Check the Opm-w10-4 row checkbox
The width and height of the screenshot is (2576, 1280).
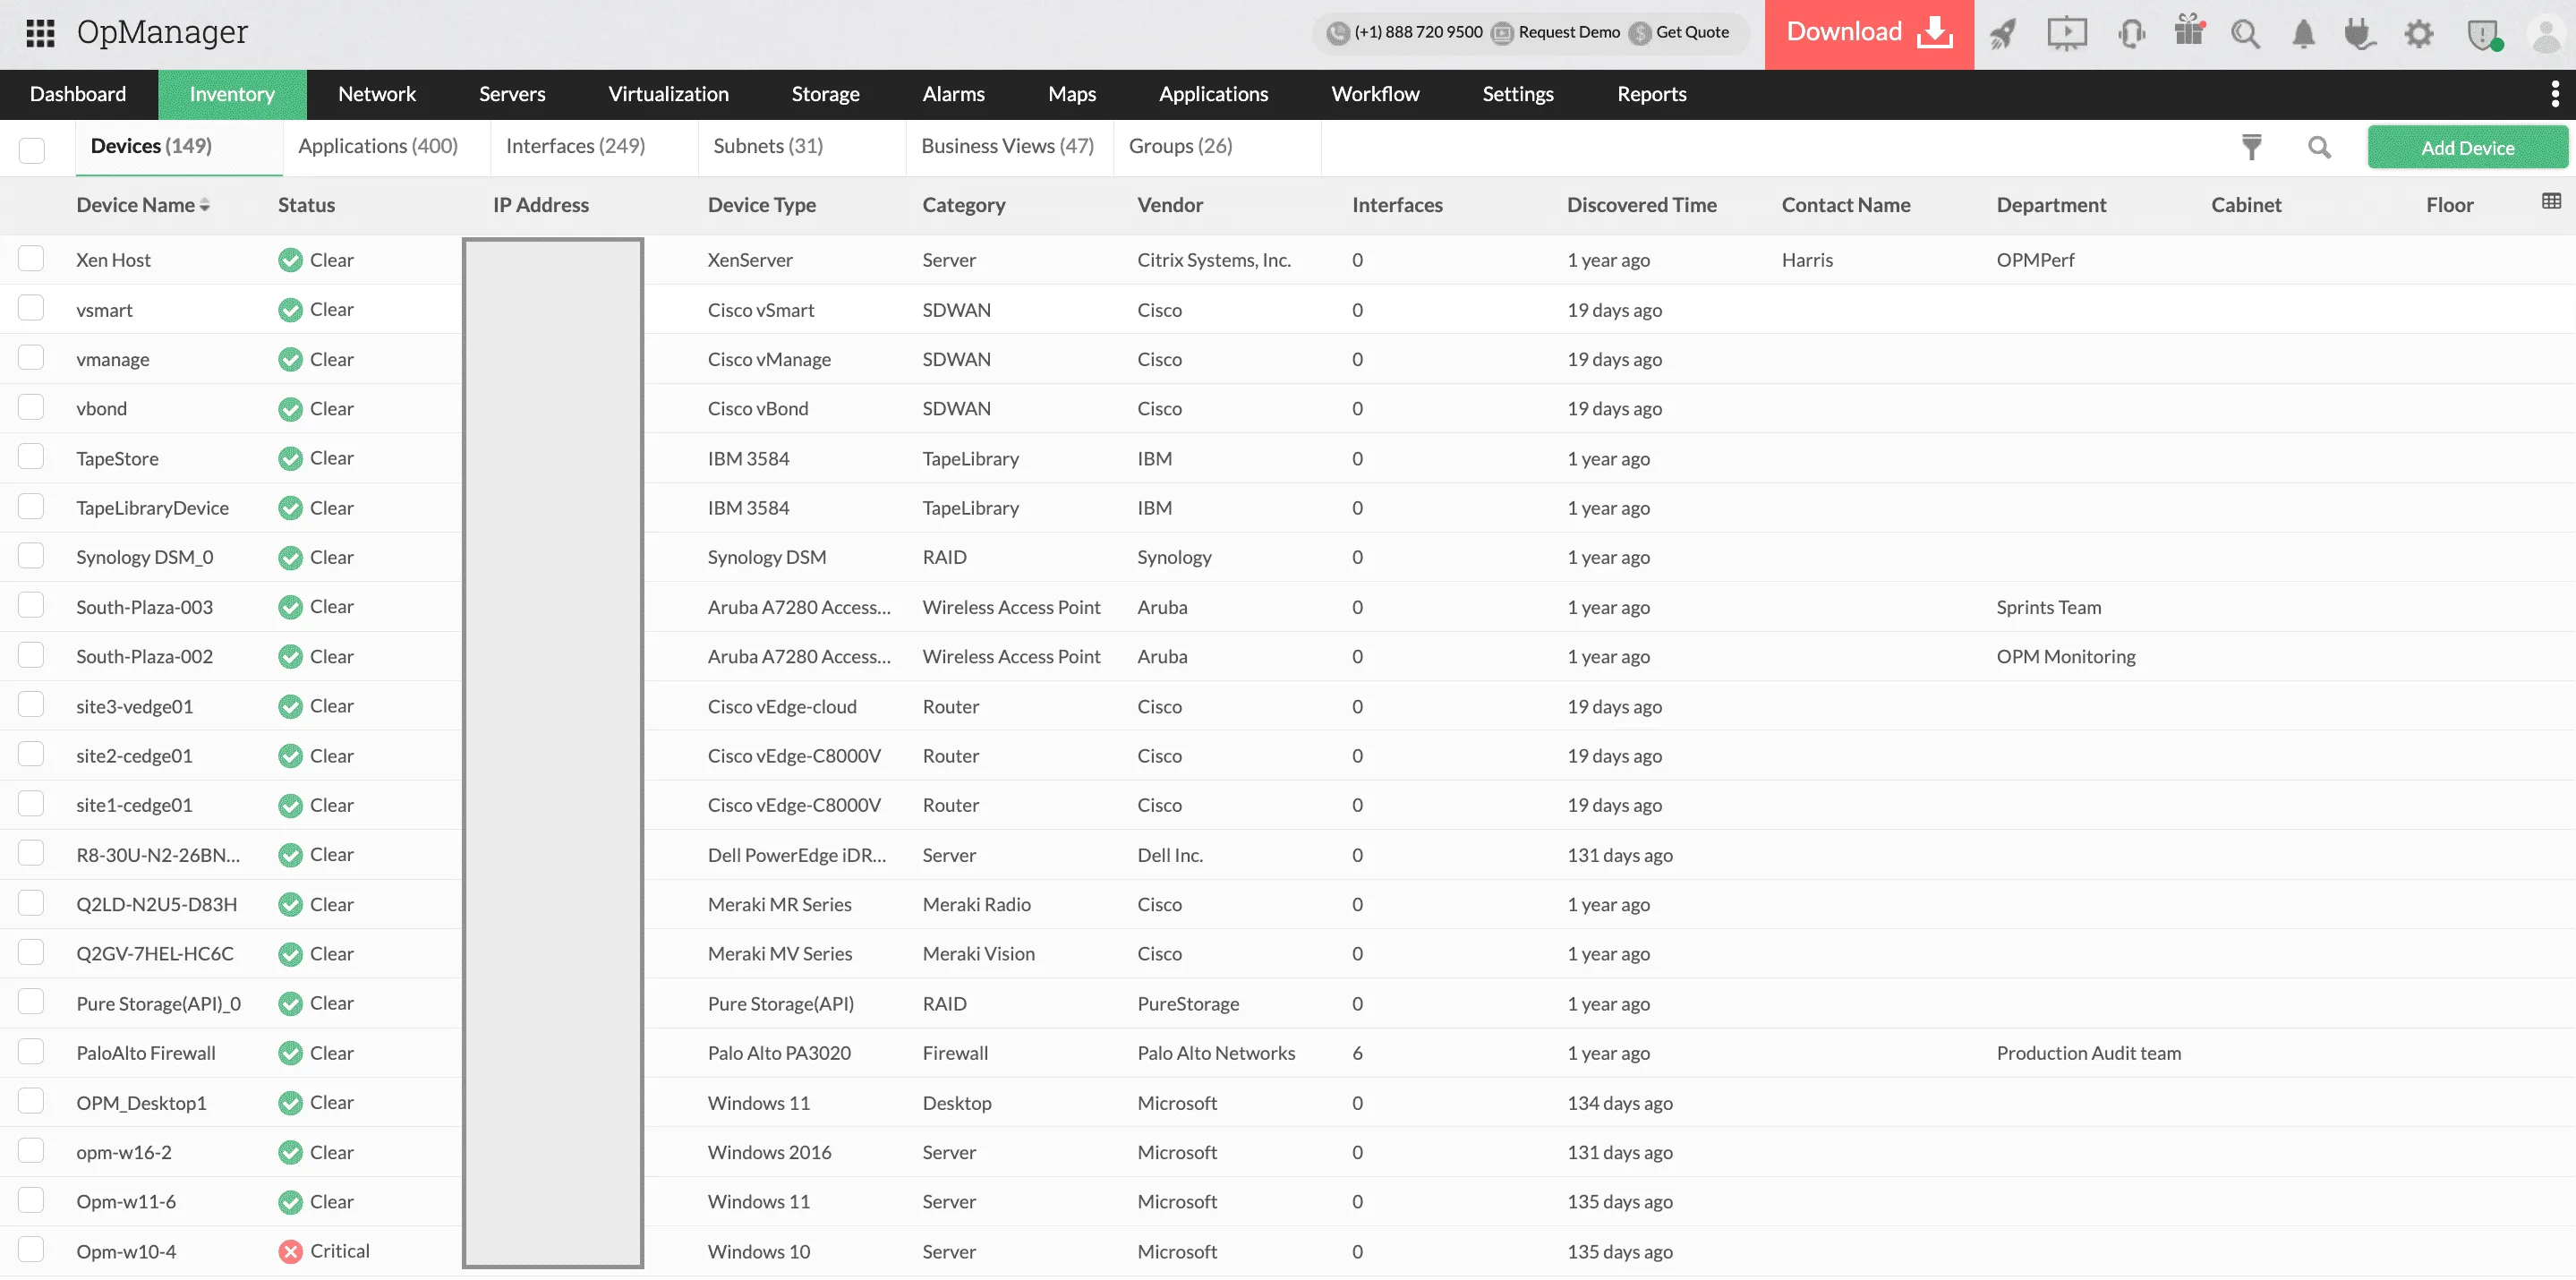click(x=31, y=1249)
